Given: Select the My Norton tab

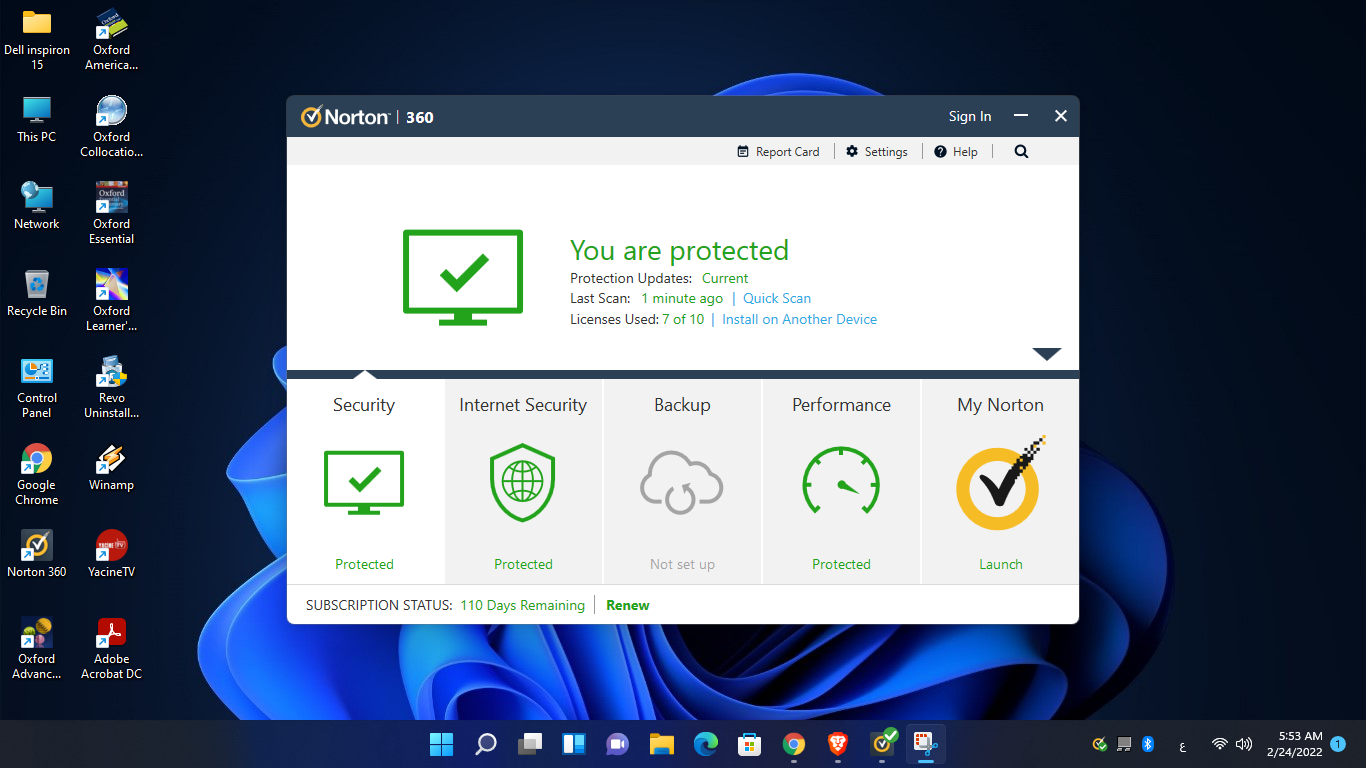Looking at the screenshot, I should point(1000,481).
